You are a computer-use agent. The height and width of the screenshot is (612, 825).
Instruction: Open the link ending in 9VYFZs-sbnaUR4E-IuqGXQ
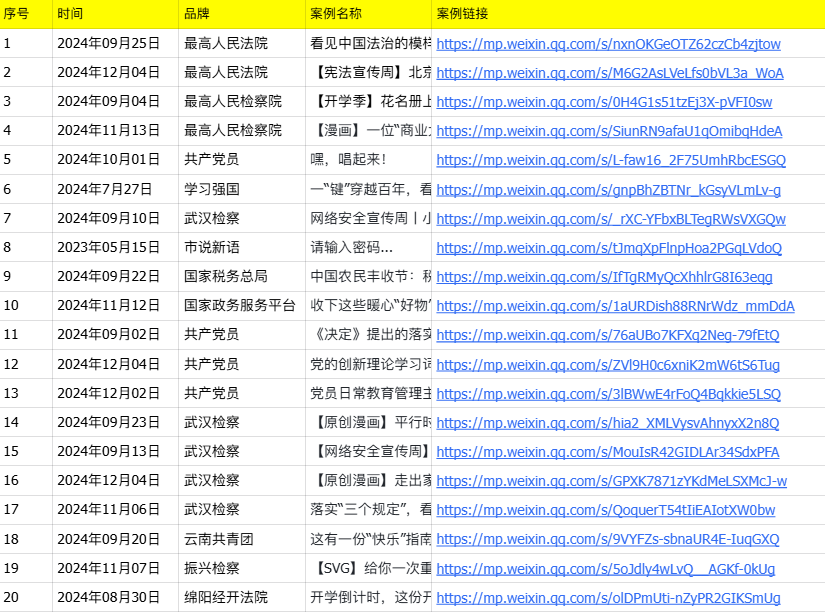tap(608, 539)
